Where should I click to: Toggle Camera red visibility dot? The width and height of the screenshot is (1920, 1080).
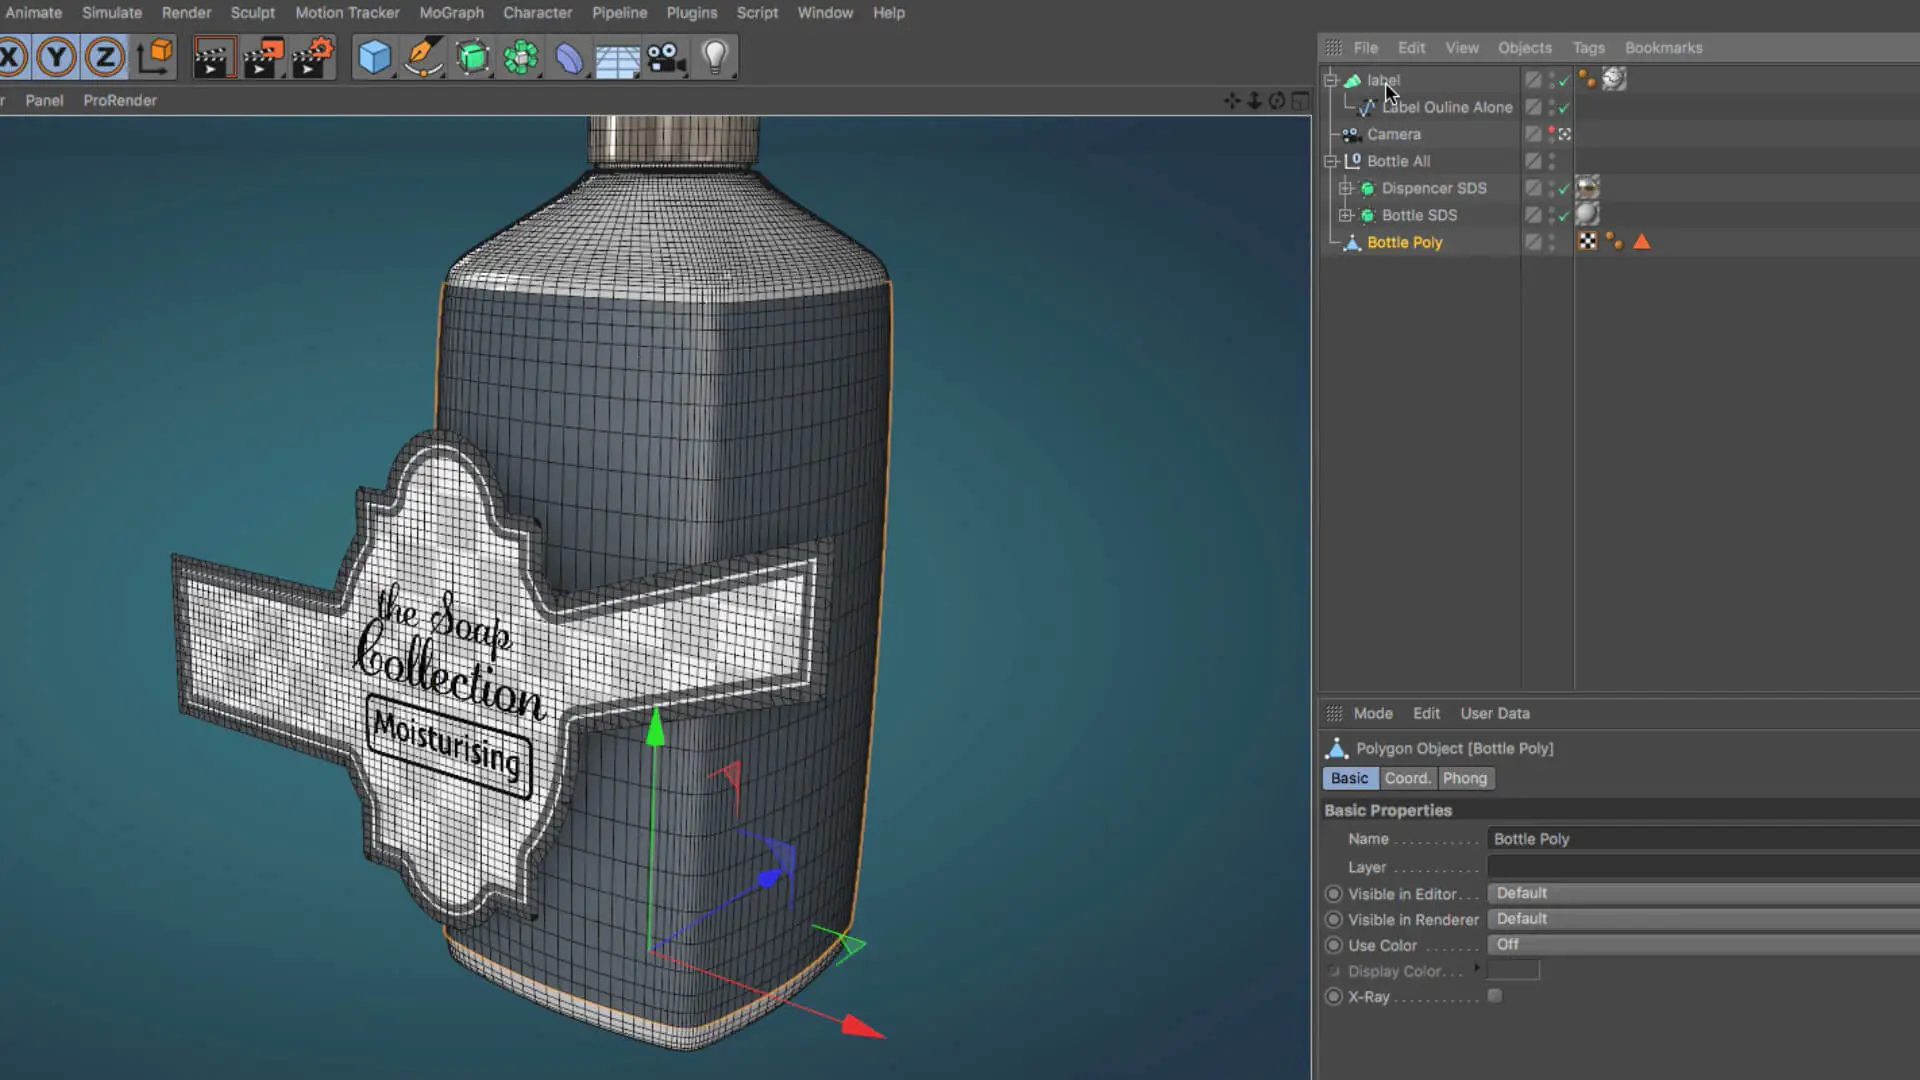coord(1551,130)
